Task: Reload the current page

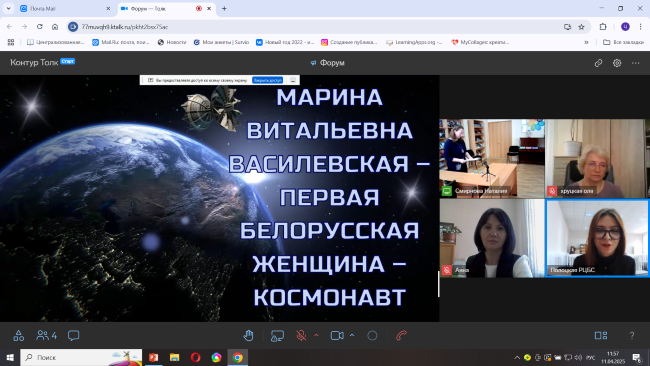Action: (x=39, y=27)
